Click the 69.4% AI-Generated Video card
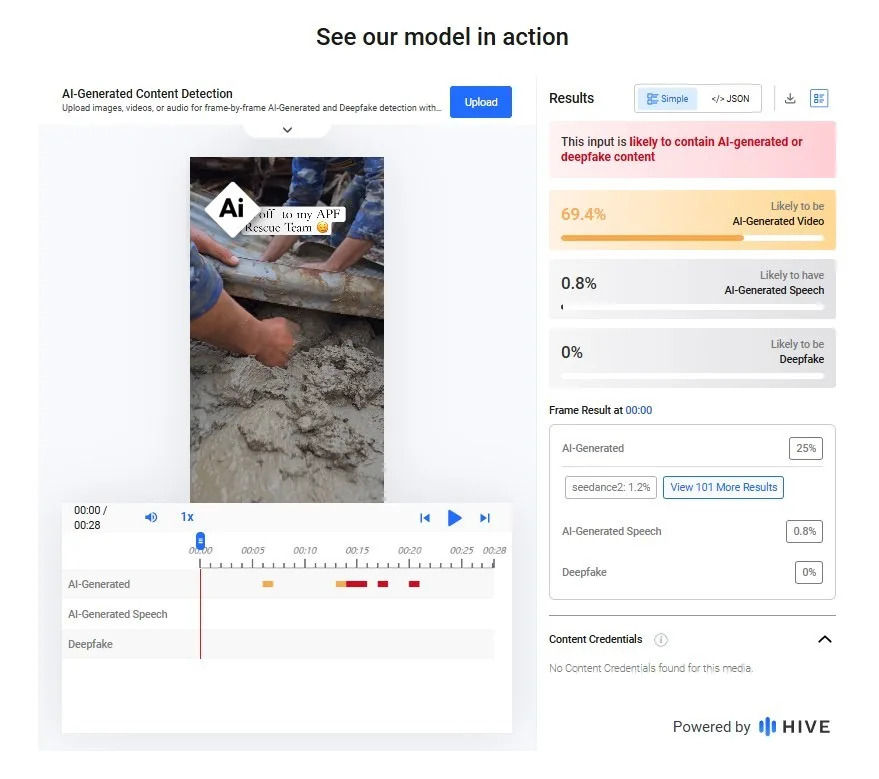 click(x=692, y=220)
